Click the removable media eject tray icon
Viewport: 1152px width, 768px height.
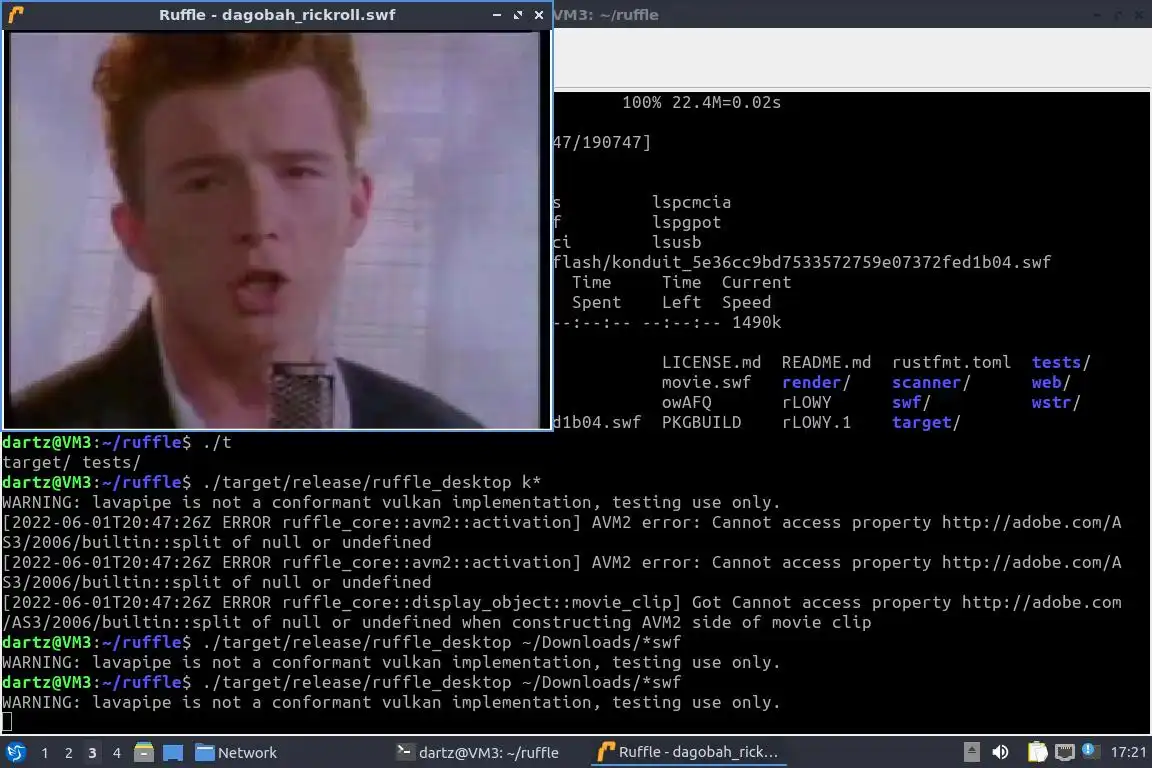[971, 752]
